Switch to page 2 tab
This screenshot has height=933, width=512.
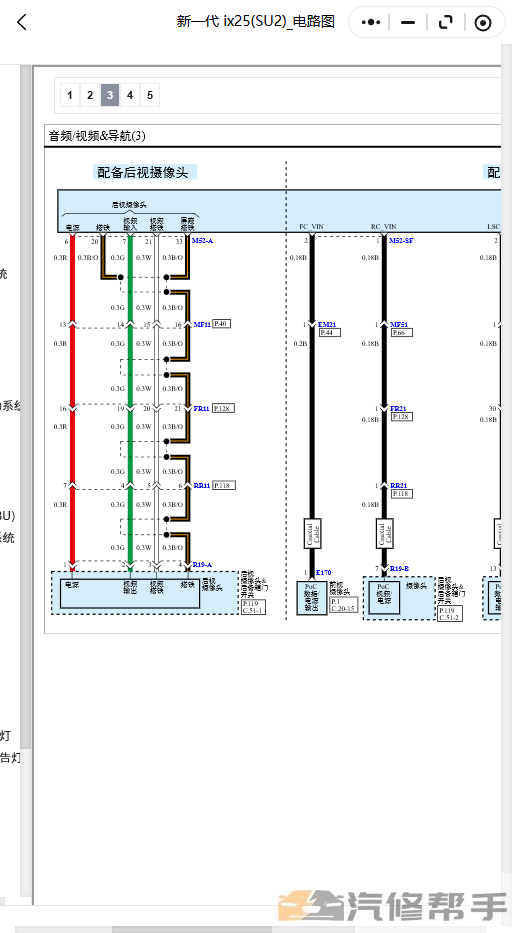tap(90, 95)
